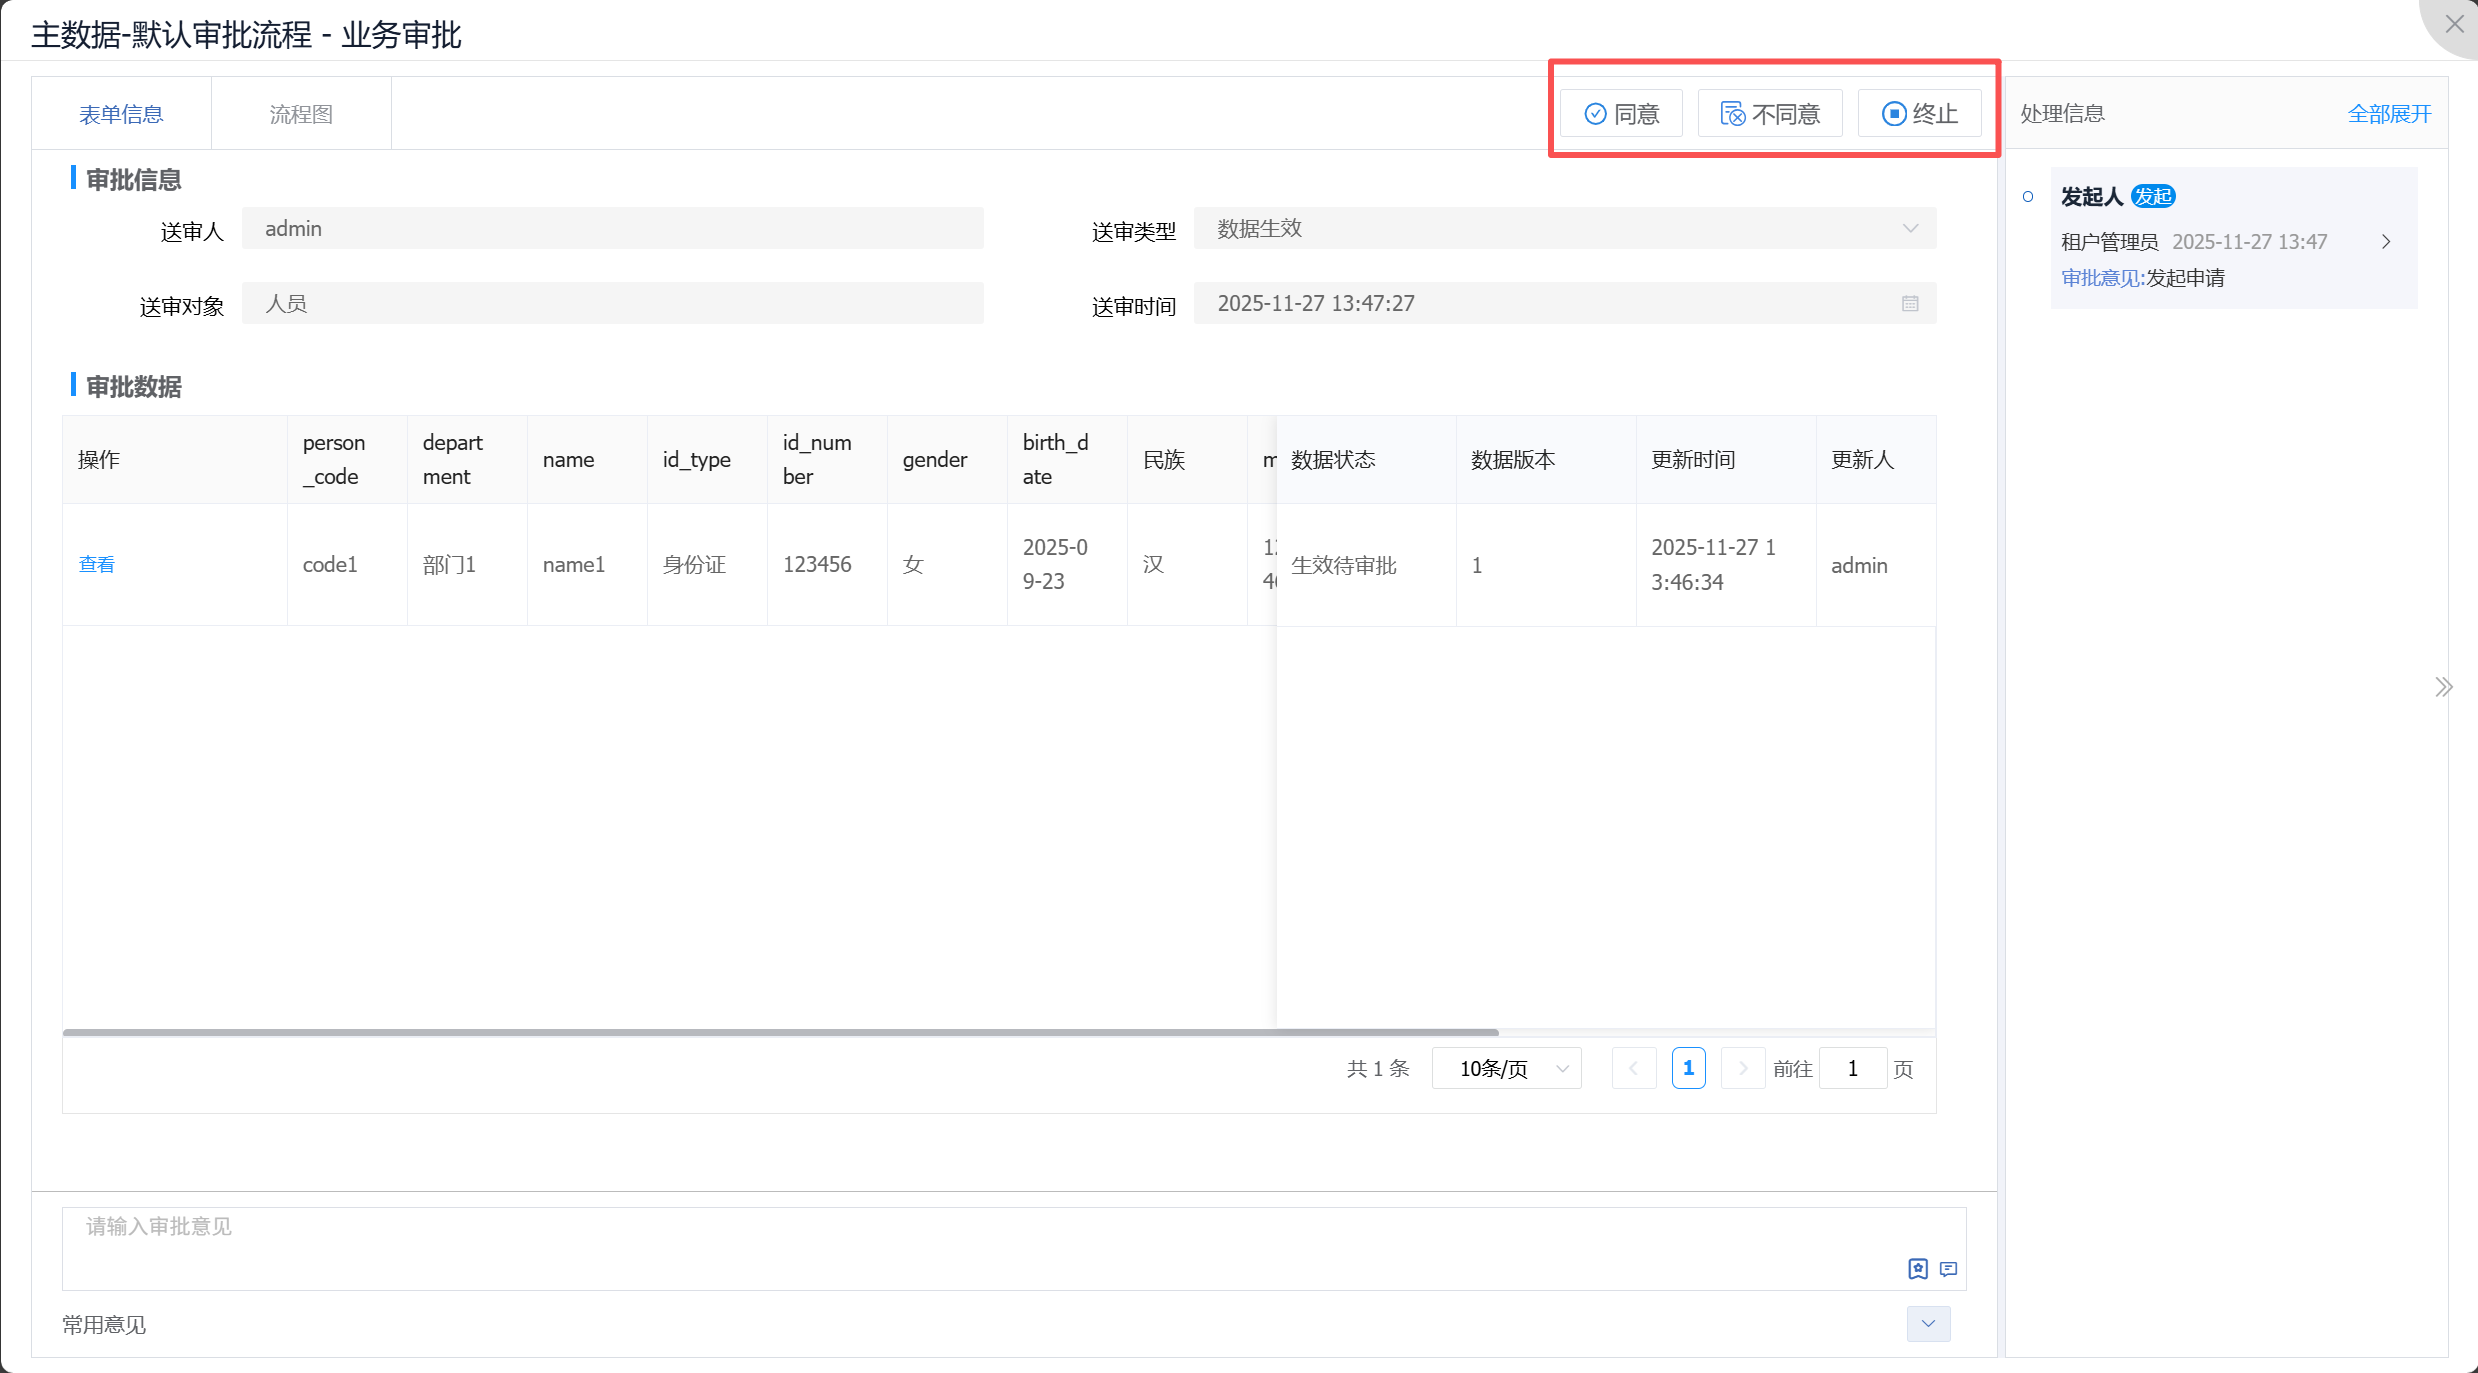Screen dimensions: 2478x1373
Task: Click the bookmark star icon in opinion box
Action: click(1917, 1269)
